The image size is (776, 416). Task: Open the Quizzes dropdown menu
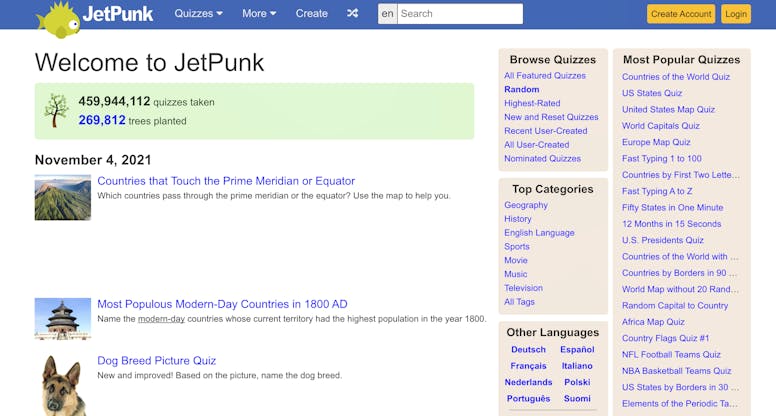pos(198,13)
